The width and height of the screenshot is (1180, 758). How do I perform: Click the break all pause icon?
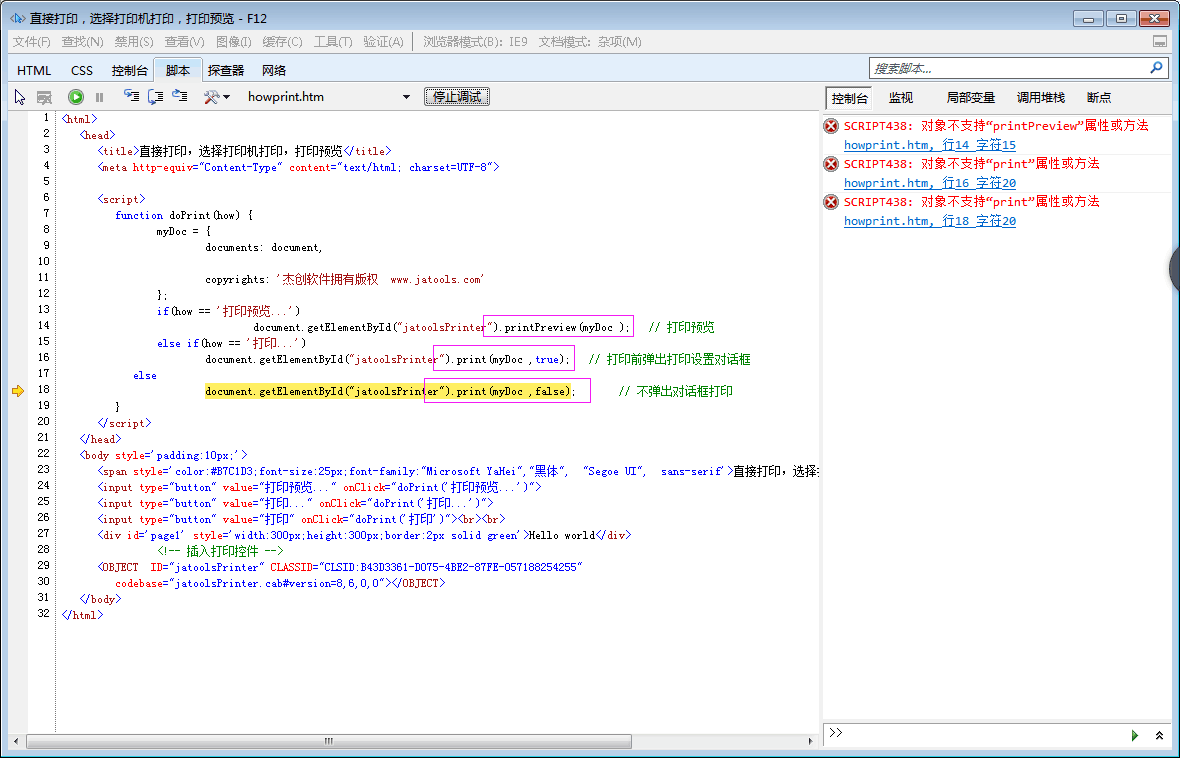99,97
